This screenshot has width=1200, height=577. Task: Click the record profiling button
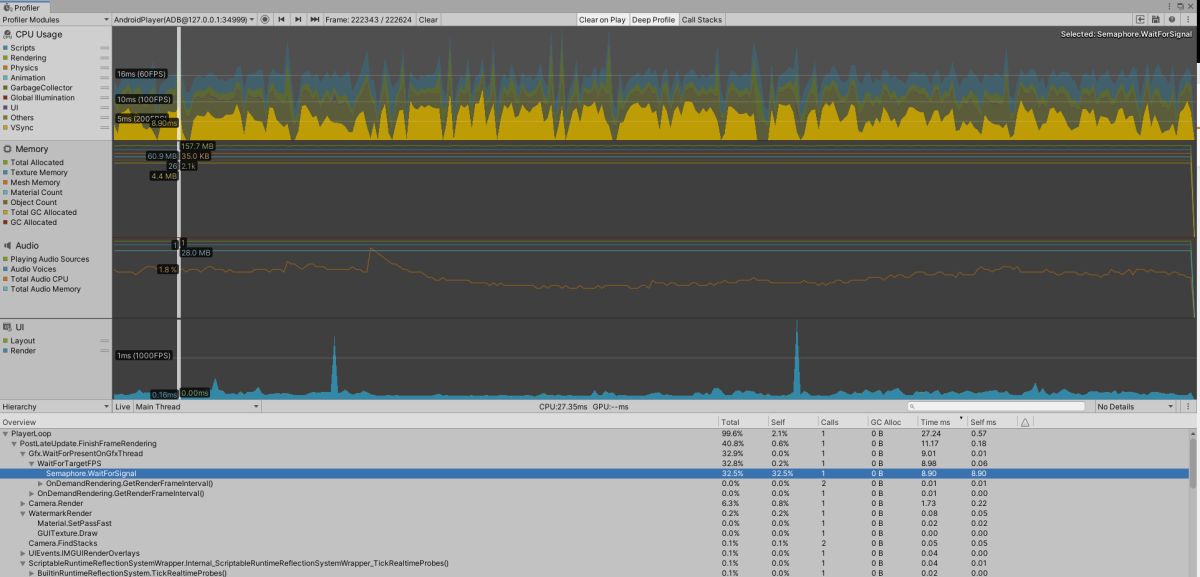click(265, 19)
